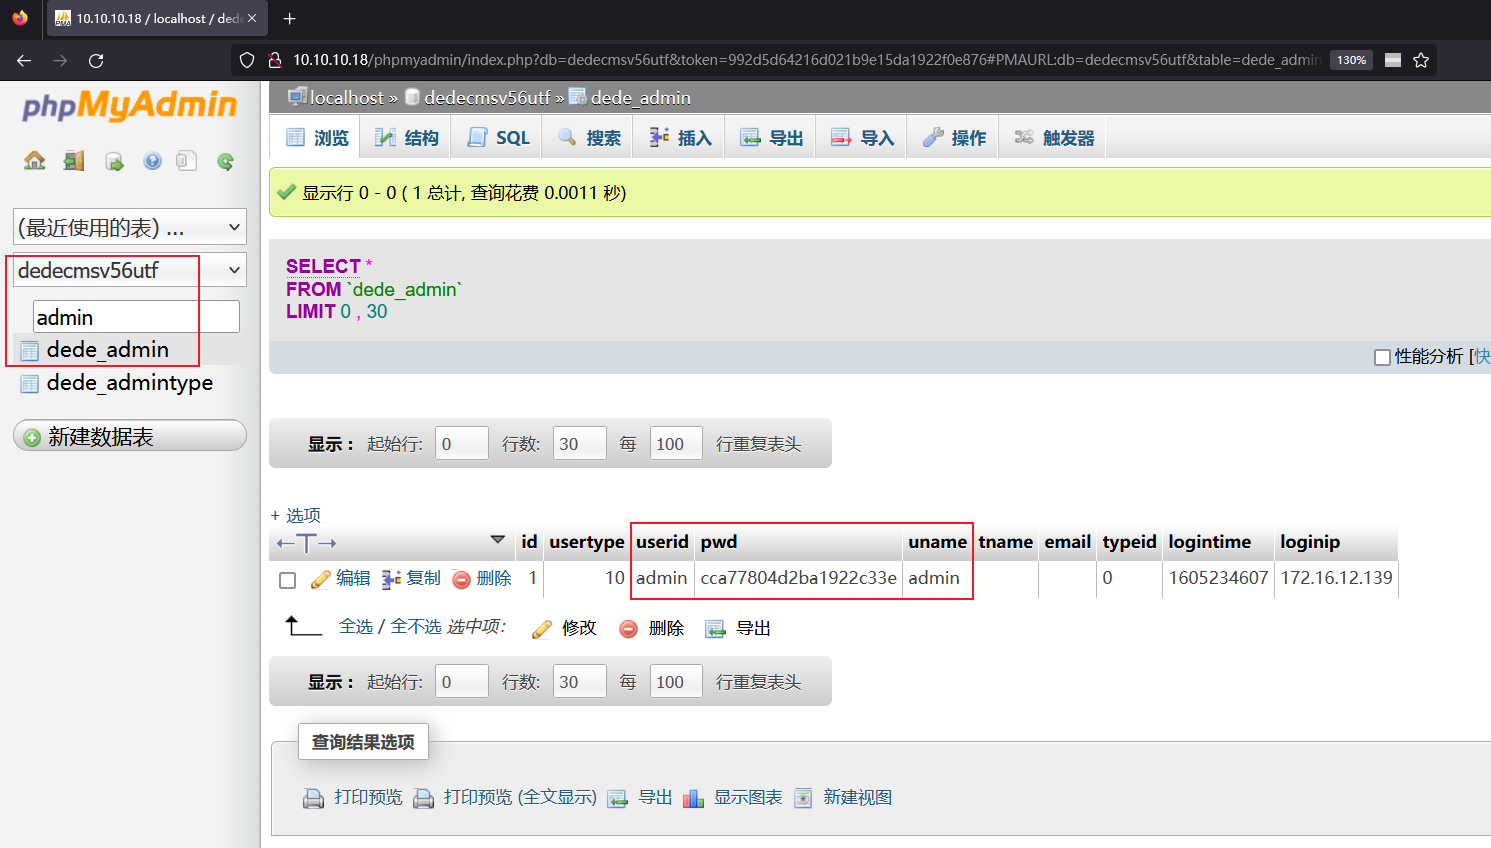Refresh the navigation panel with the green arrow icon
The image size is (1491, 848).
(x=225, y=160)
